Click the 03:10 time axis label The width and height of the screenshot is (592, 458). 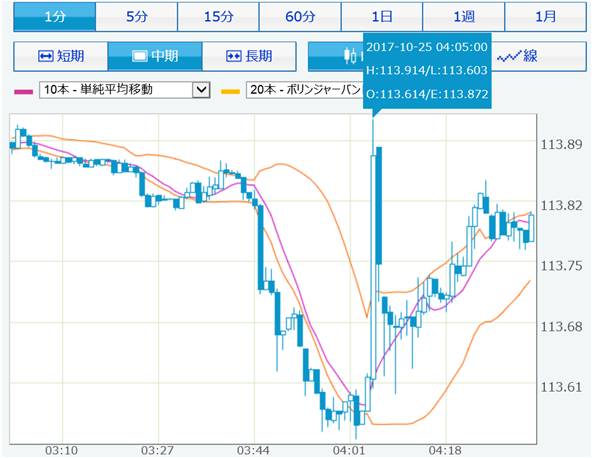[x=62, y=450]
